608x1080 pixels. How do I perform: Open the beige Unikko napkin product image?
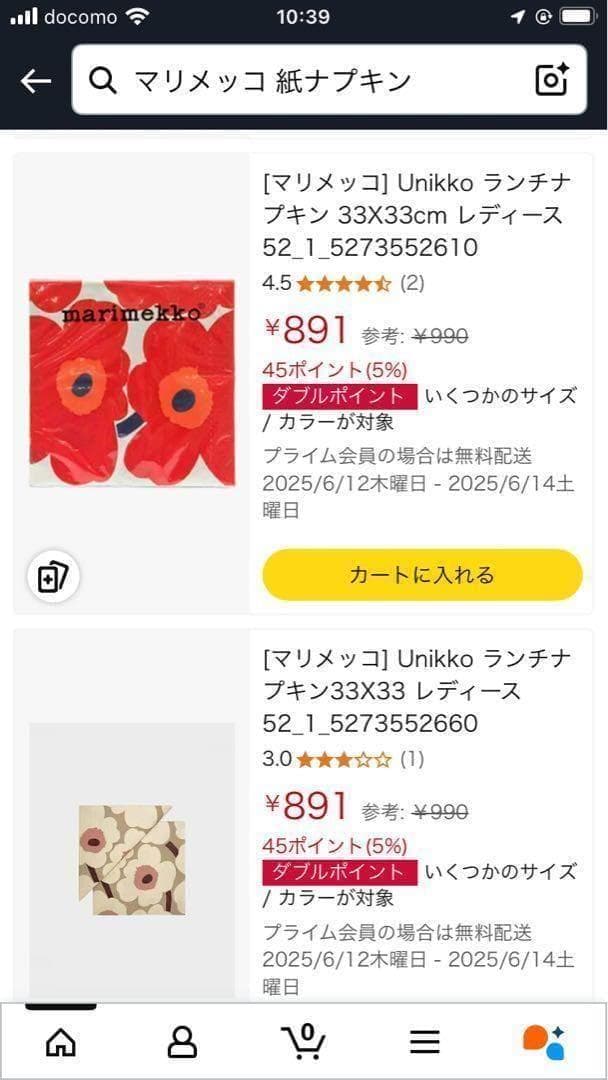(132, 860)
